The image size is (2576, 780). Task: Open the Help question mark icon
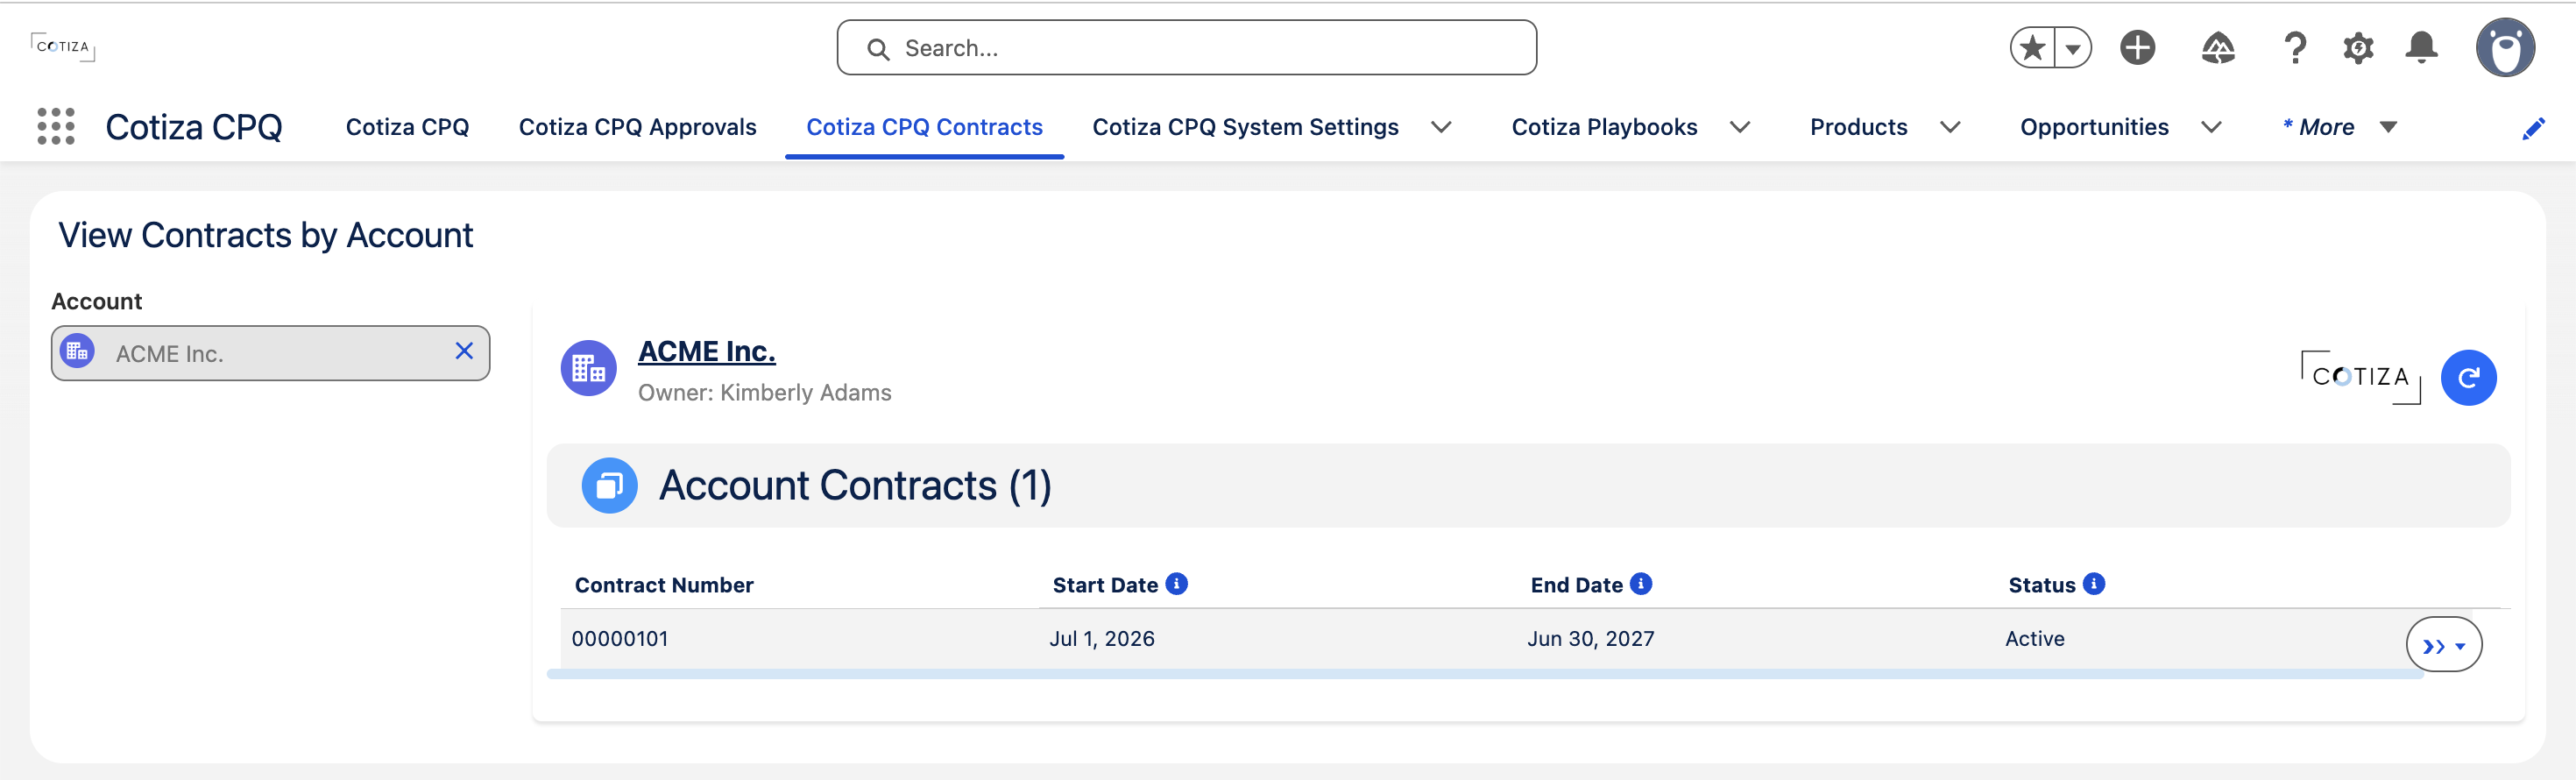click(x=2295, y=48)
